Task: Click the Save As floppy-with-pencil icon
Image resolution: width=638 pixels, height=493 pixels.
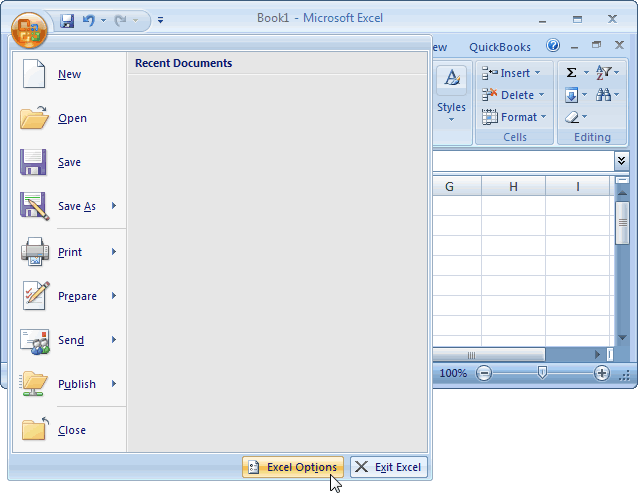Action: pos(34,206)
